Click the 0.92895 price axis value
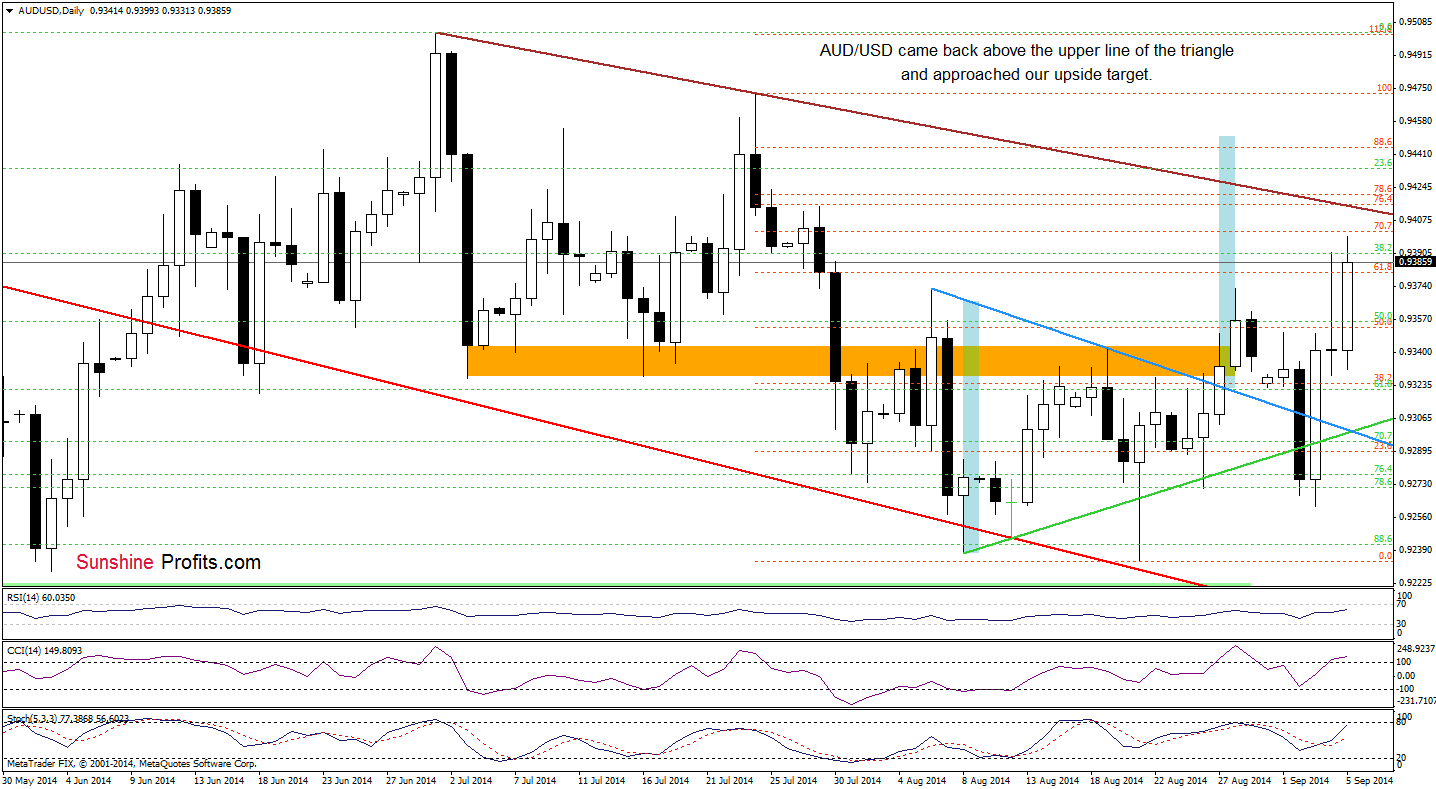The image size is (1436, 789). (1414, 451)
